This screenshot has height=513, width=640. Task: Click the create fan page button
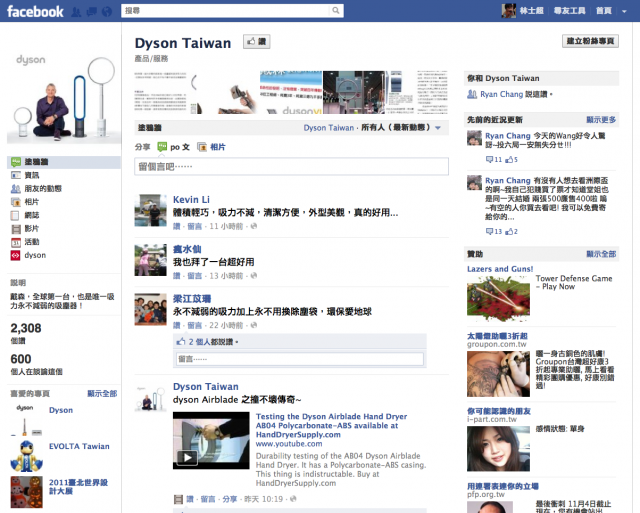pos(590,41)
